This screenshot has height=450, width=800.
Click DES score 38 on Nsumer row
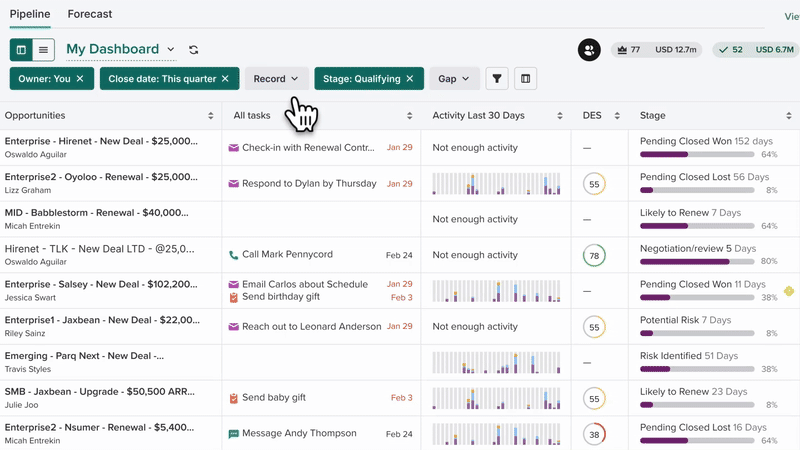click(x=594, y=435)
